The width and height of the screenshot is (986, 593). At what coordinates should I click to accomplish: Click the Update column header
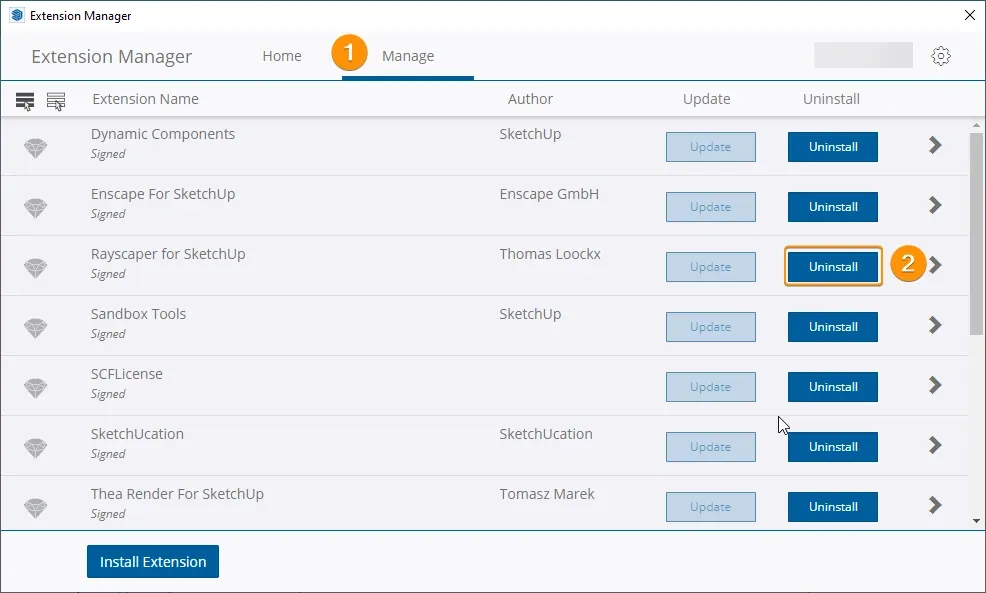(706, 99)
